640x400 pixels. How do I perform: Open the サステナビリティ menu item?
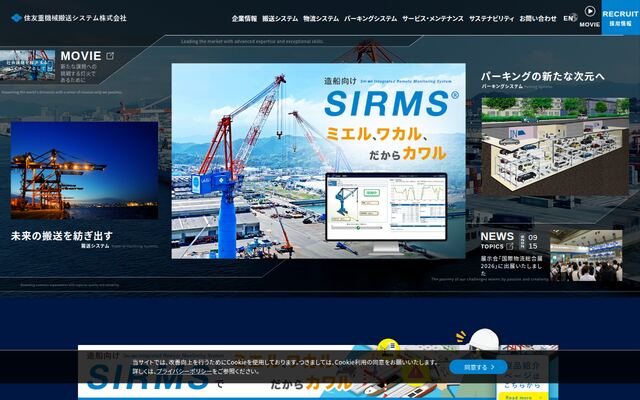pyautogui.click(x=491, y=18)
